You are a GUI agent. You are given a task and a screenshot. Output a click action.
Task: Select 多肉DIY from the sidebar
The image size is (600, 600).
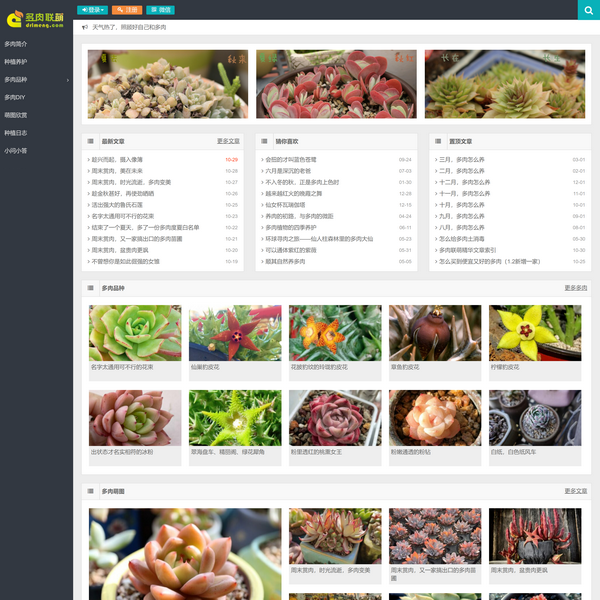[x=15, y=97]
